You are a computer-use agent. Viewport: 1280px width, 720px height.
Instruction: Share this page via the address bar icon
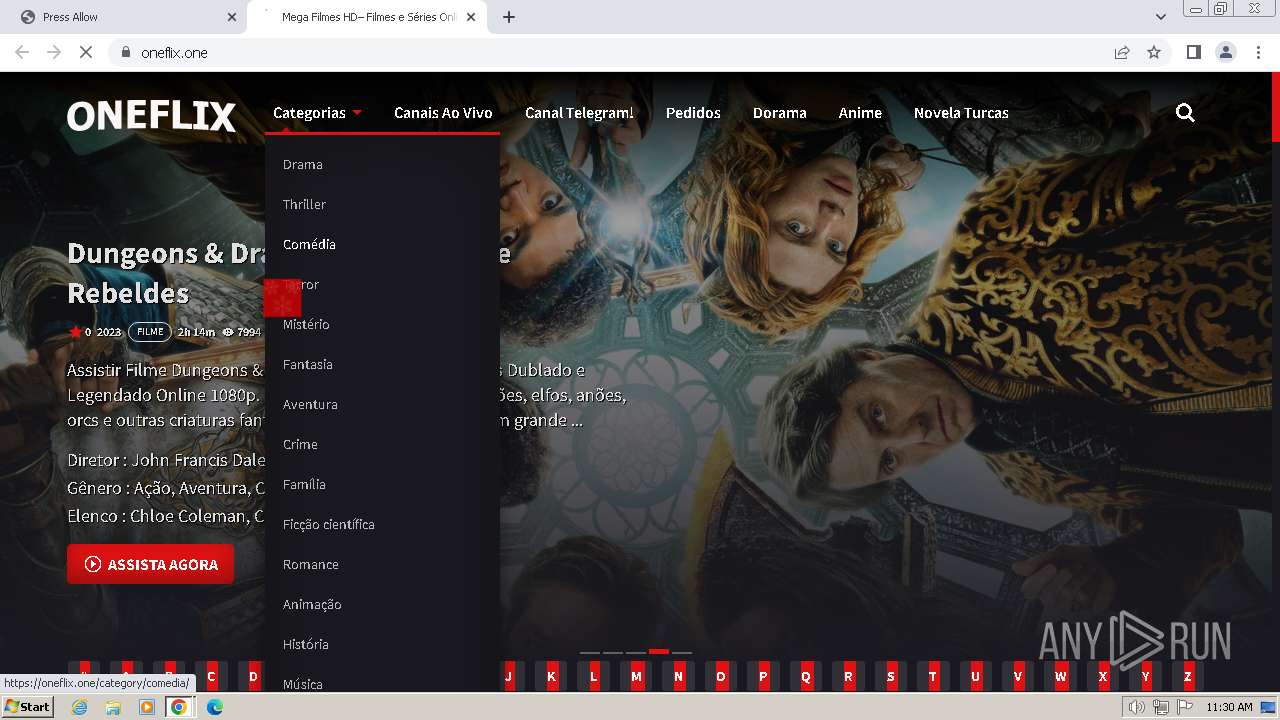(x=1122, y=52)
